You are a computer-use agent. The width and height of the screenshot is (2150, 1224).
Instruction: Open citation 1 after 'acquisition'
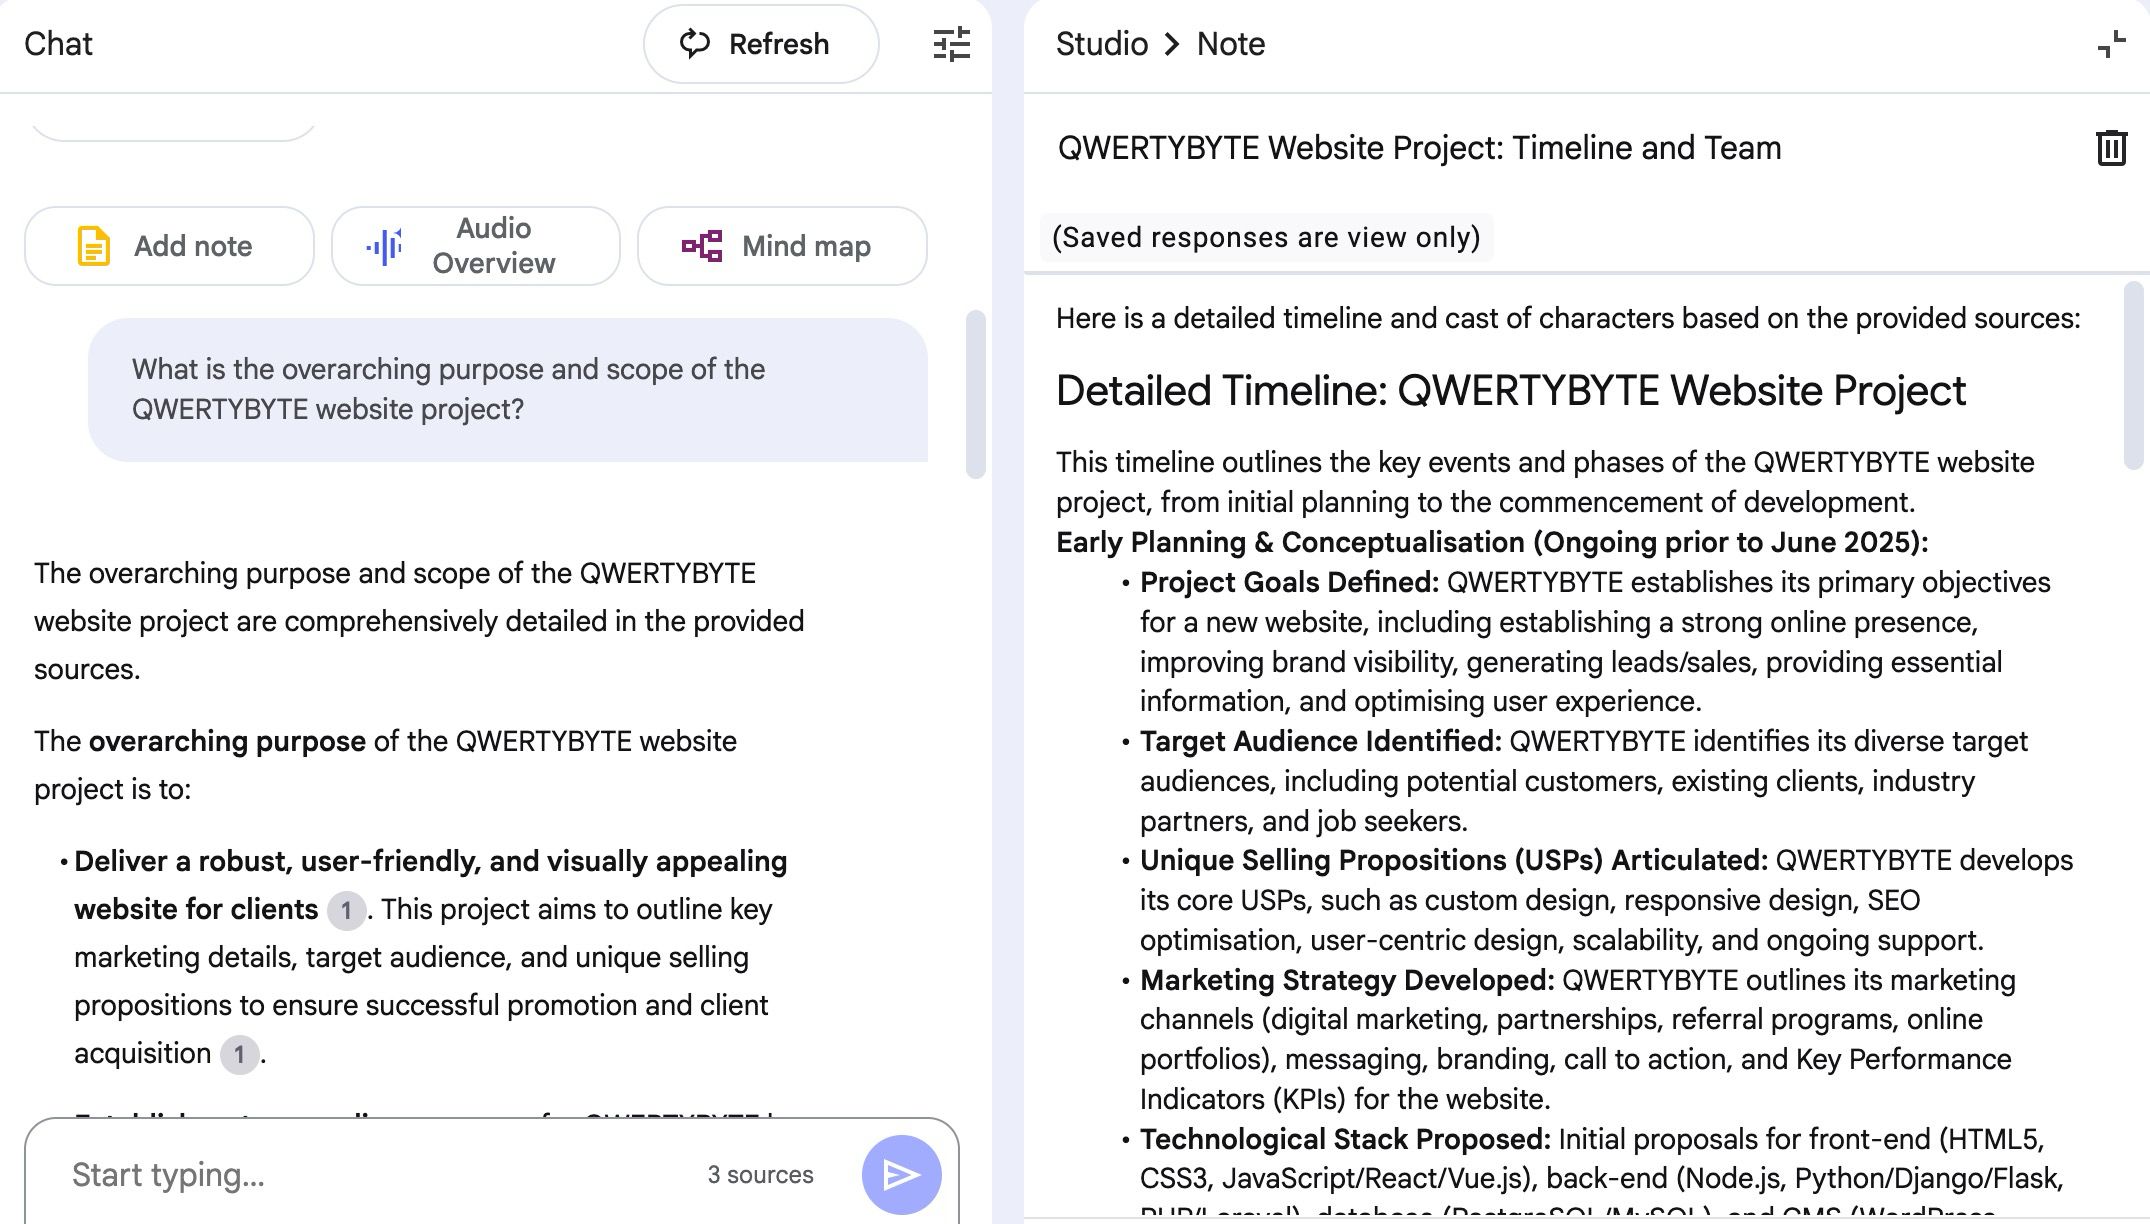click(239, 1054)
